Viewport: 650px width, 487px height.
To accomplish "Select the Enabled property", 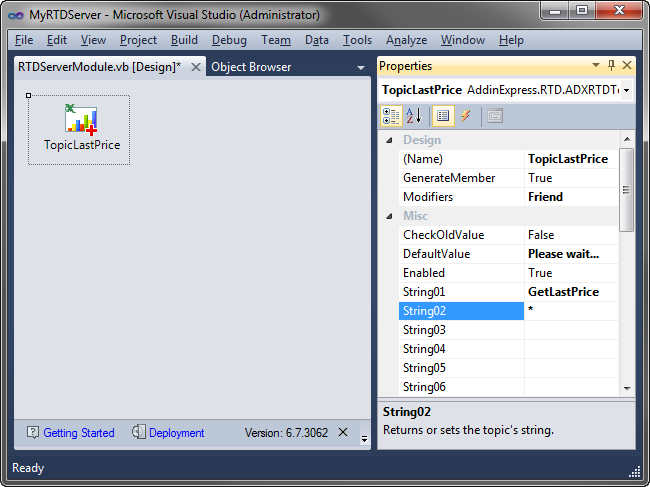I will tap(461, 274).
